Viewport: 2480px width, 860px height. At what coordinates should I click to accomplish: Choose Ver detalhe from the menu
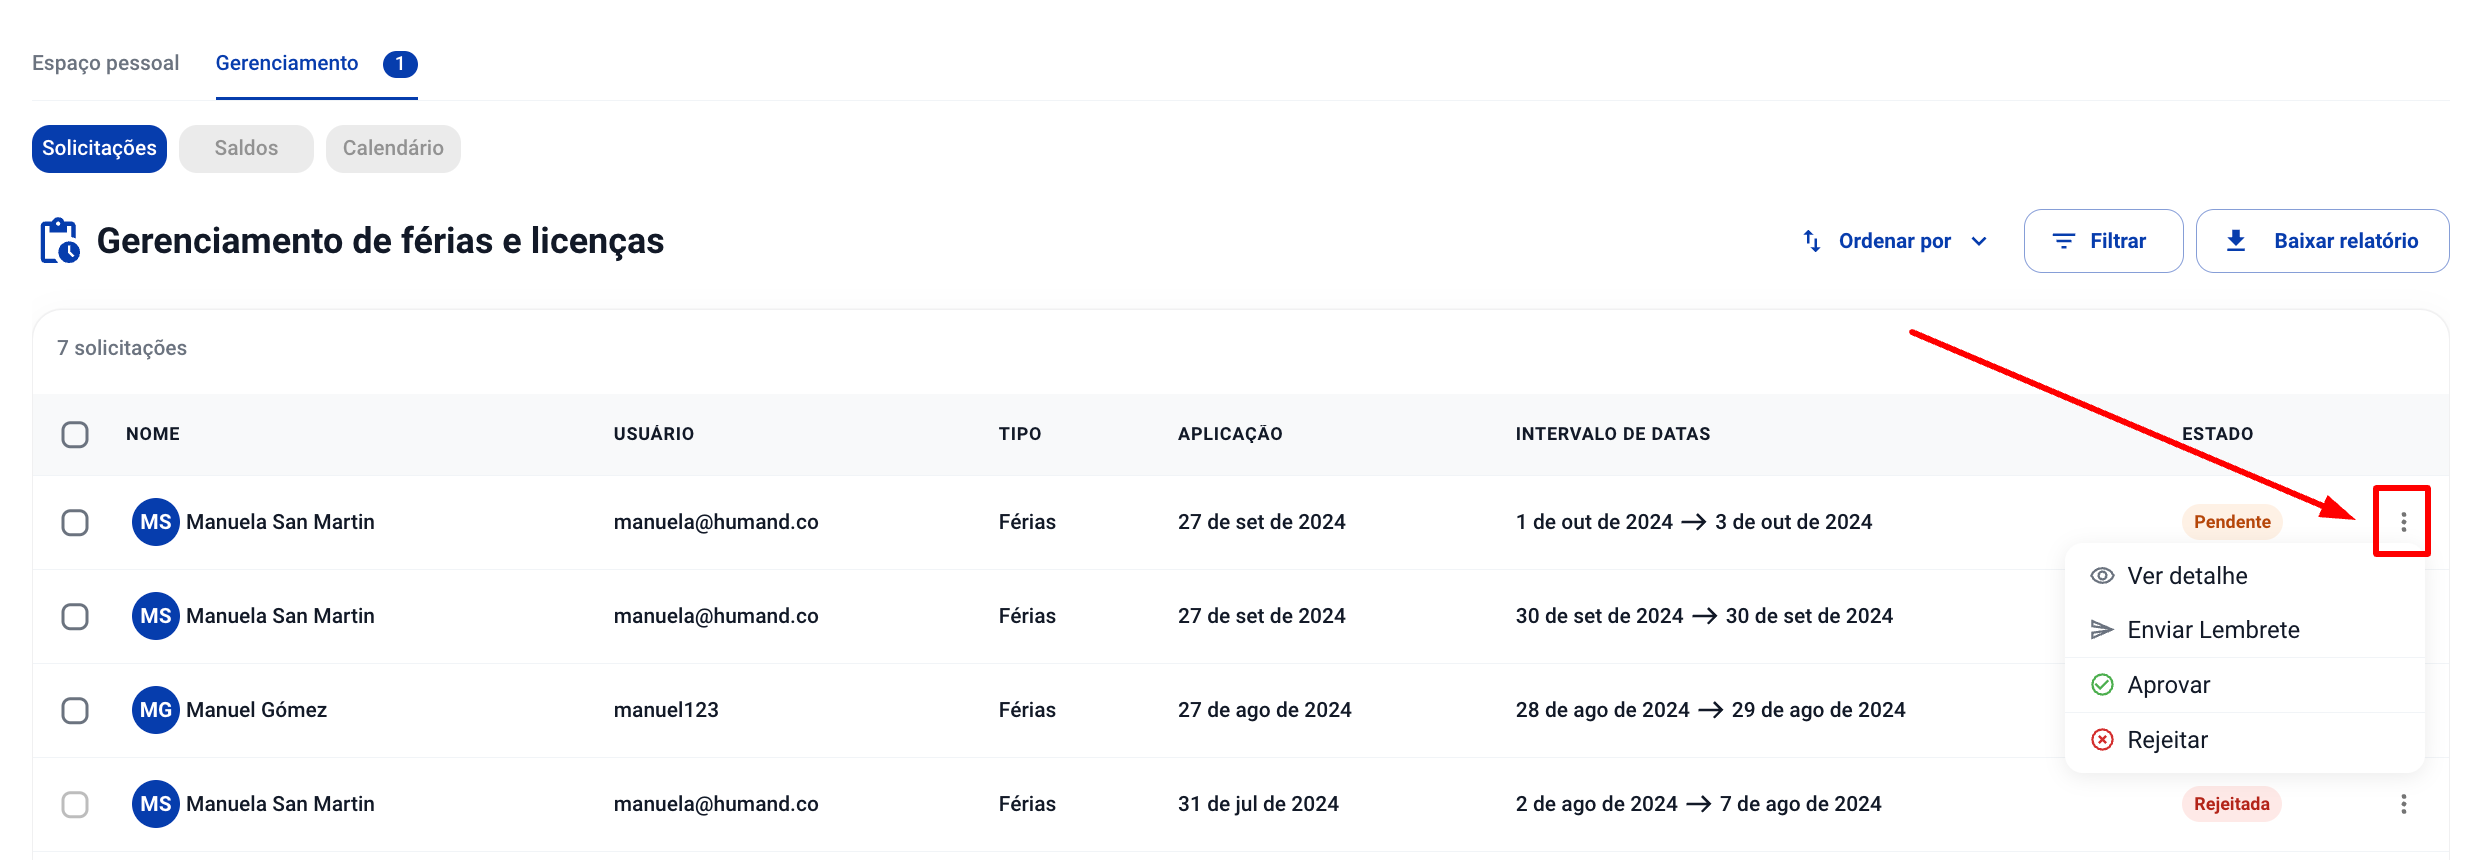2244,576
